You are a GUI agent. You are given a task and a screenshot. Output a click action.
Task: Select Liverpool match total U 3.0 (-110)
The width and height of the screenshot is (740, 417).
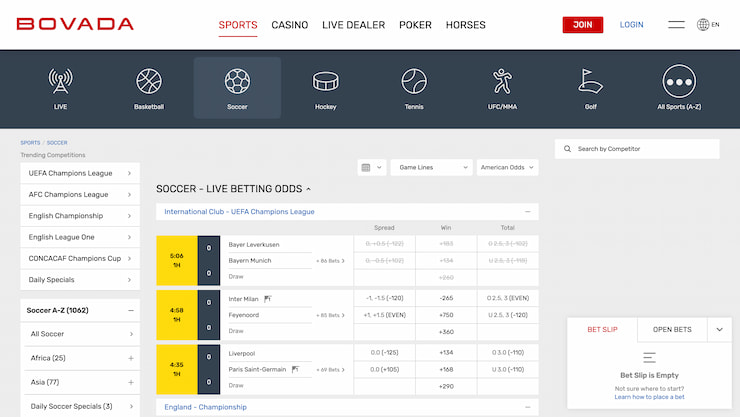point(508,369)
